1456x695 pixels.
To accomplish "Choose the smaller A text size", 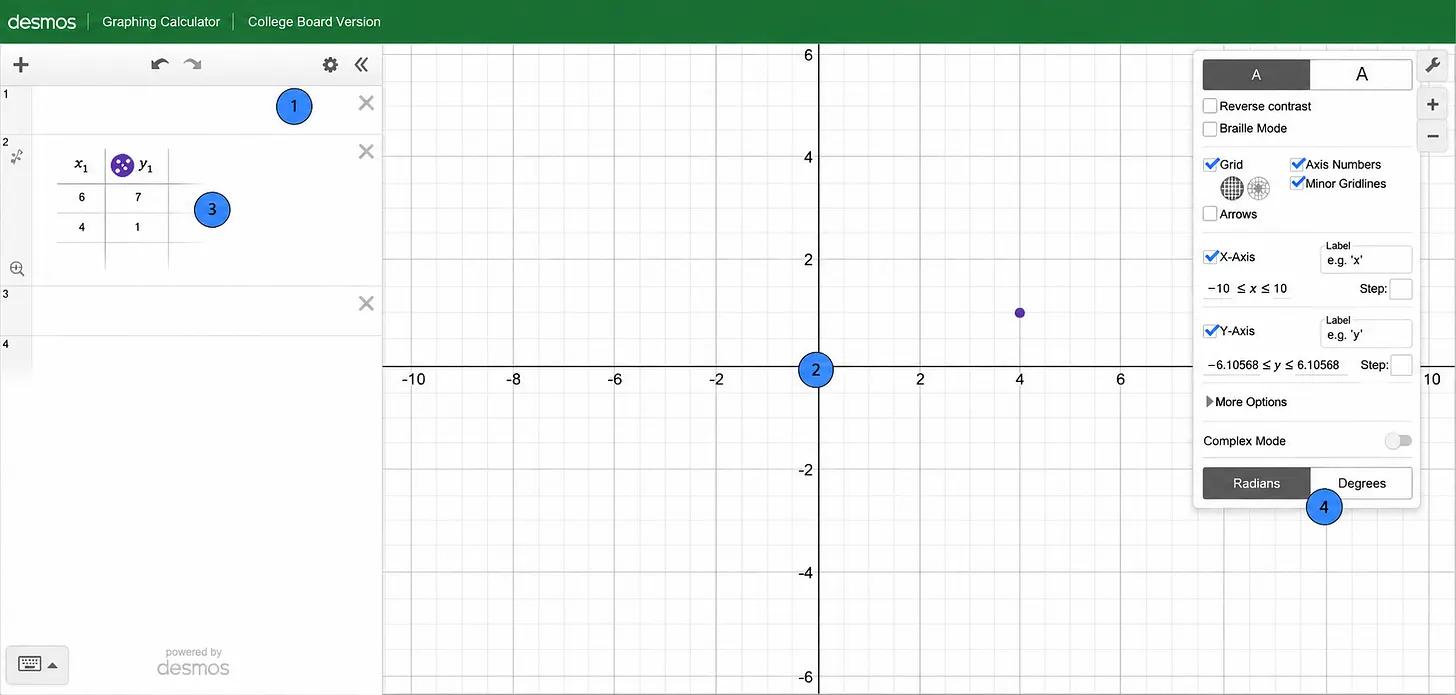I will point(1256,75).
